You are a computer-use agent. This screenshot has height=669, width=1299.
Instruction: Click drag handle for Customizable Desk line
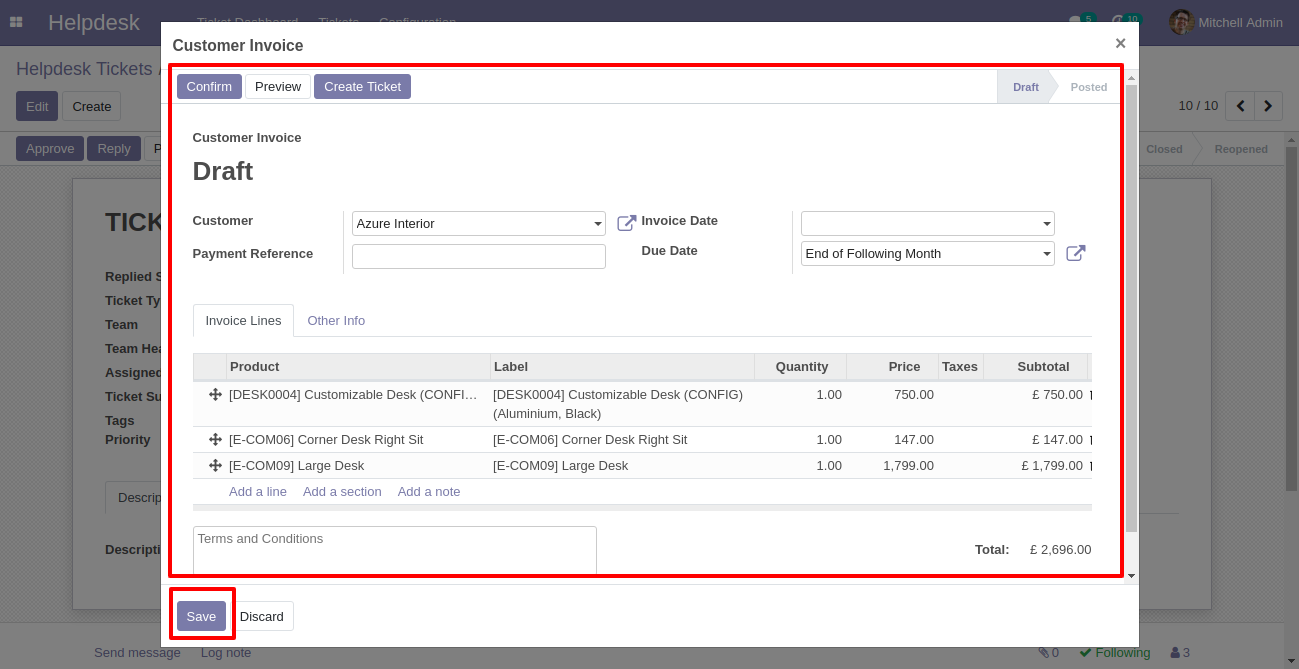point(215,395)
